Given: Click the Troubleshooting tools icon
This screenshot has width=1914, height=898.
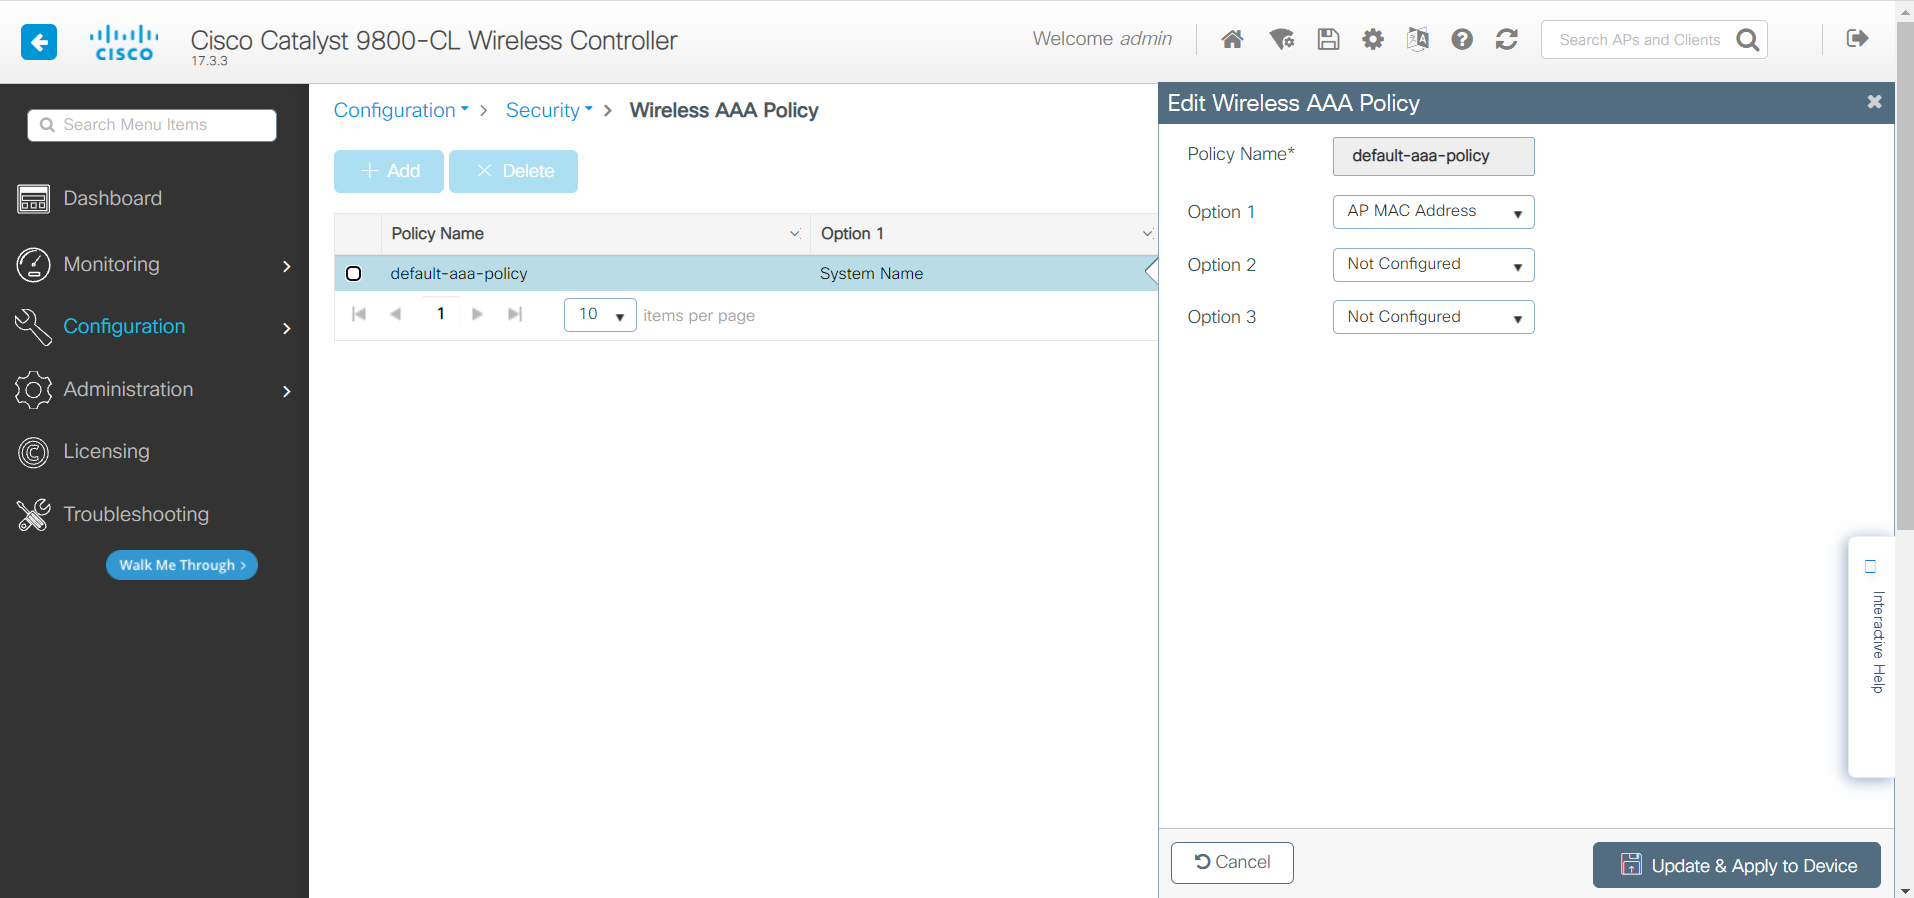Looking at the screenshot, I should [x=33, y=515].
